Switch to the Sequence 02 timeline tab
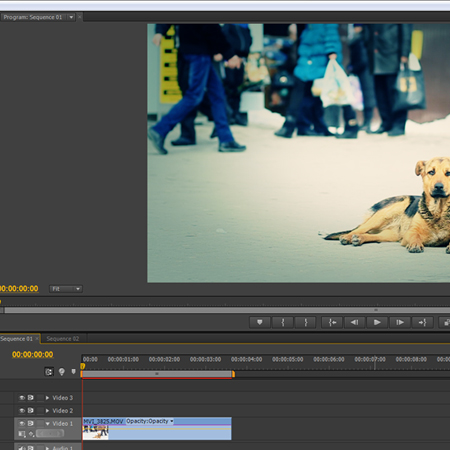This screenshot has width=450, height=450. (x=63, y=339)
